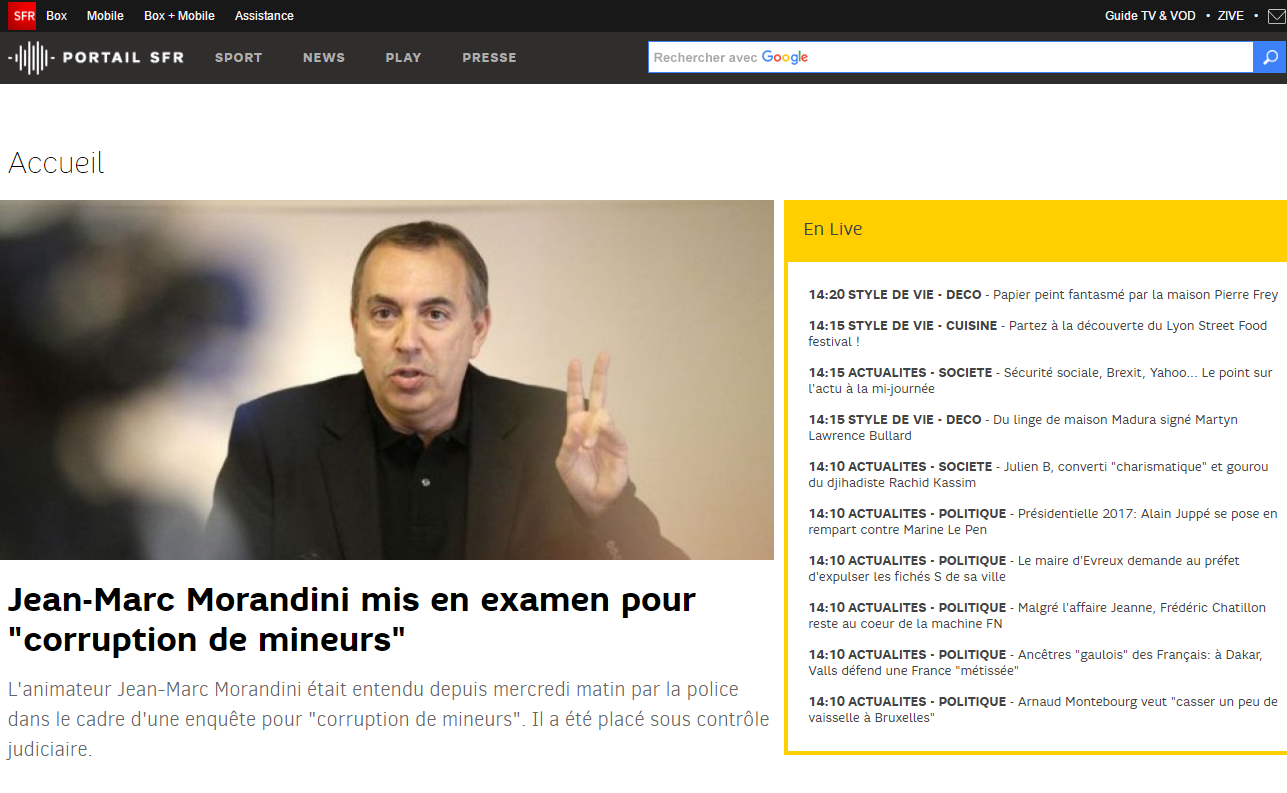Go to the SPORT section
The width and height of the screenshot is (1287, 793).
[x=238, y=58]
